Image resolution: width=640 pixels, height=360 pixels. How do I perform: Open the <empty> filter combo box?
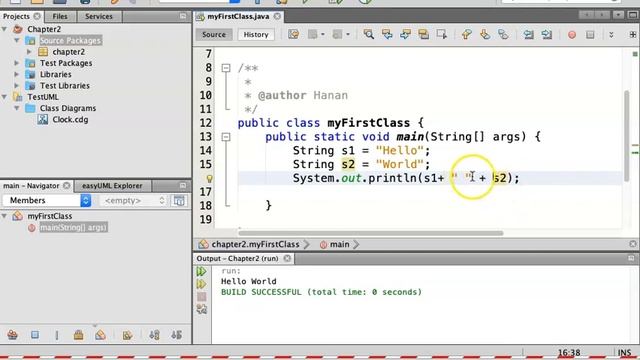pyautogui.click(x=133, y=200)
